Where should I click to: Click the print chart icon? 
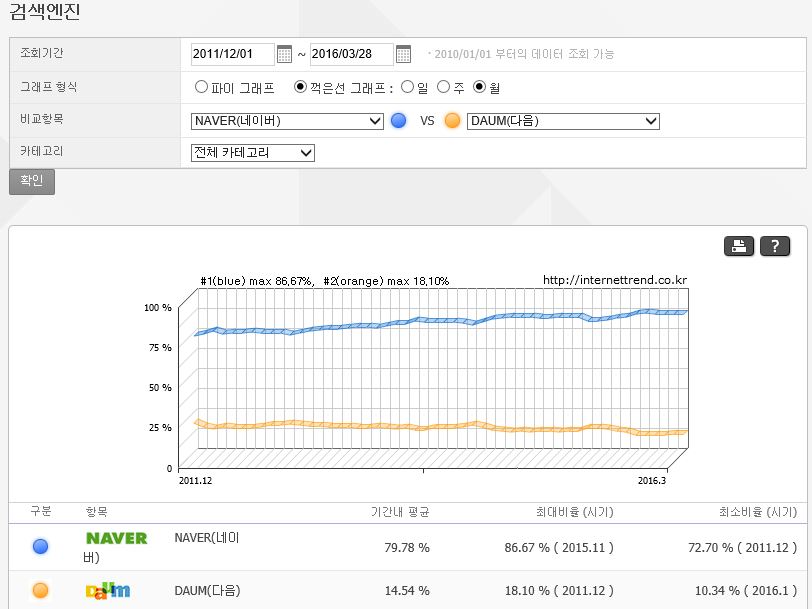[x=739, y=247]
